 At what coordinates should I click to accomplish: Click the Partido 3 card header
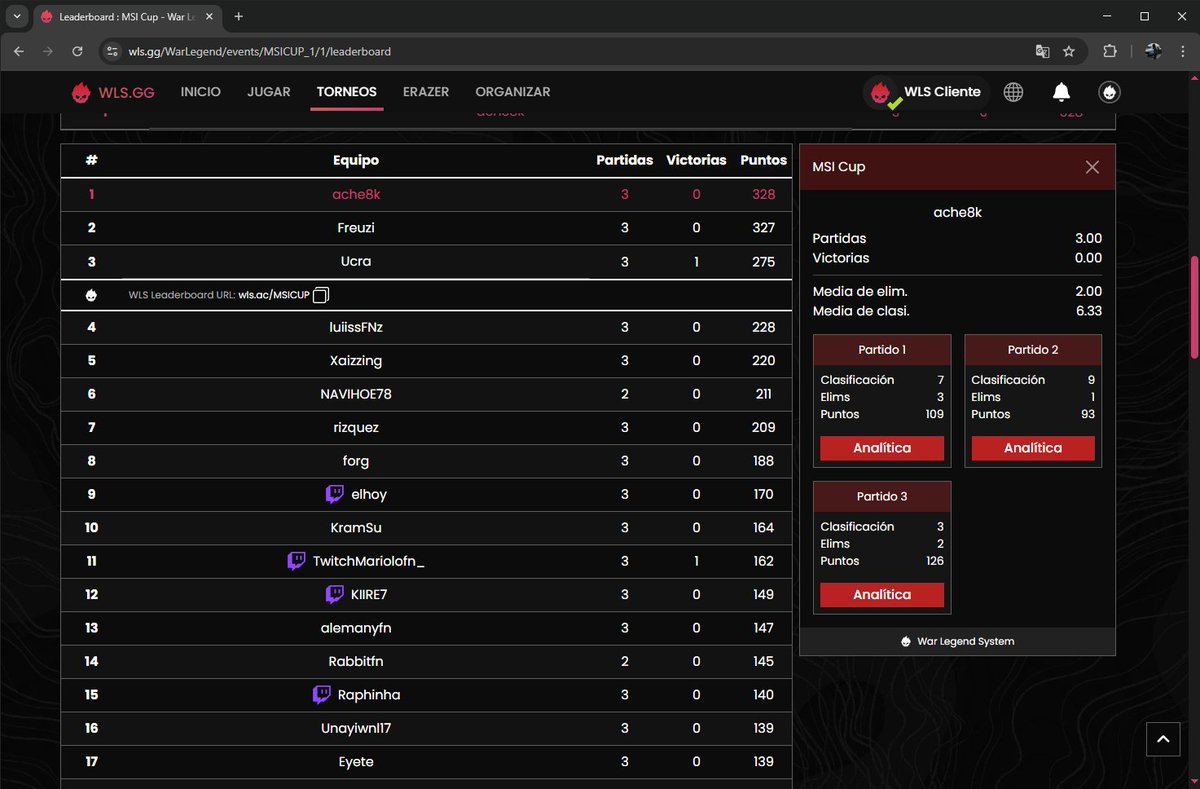[882, 497]
